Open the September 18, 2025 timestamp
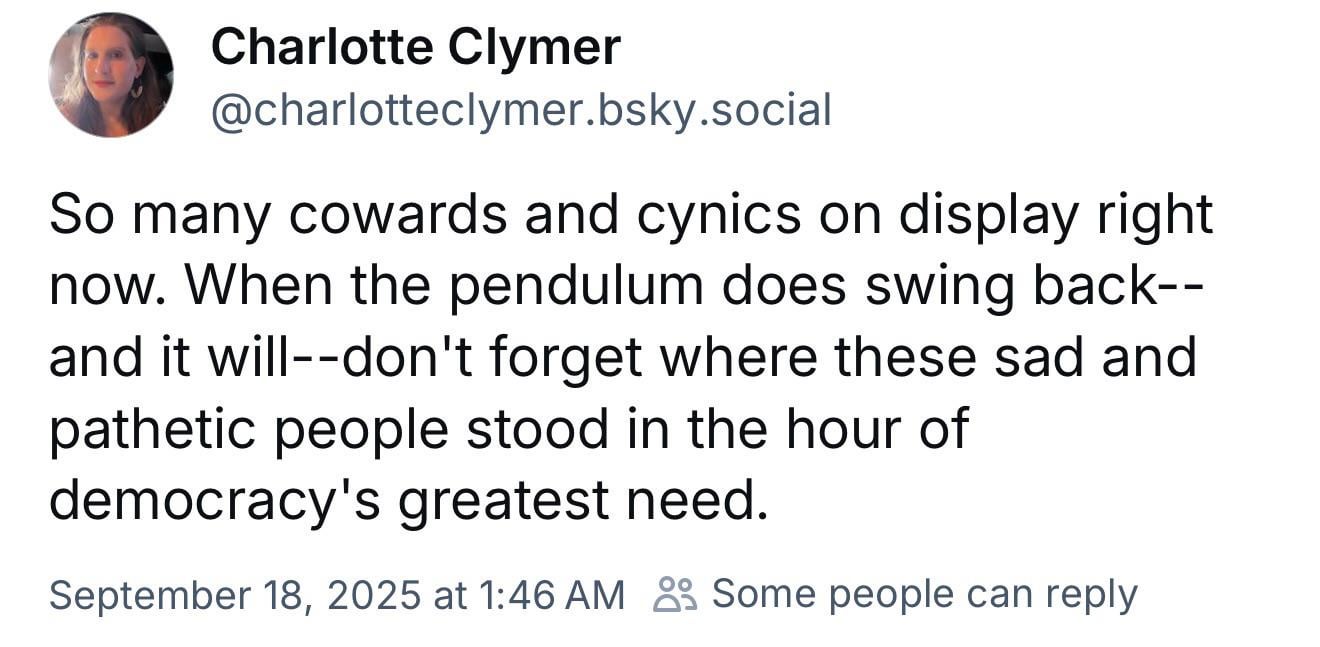The image size is (1320, 647). tap(336, 595)
